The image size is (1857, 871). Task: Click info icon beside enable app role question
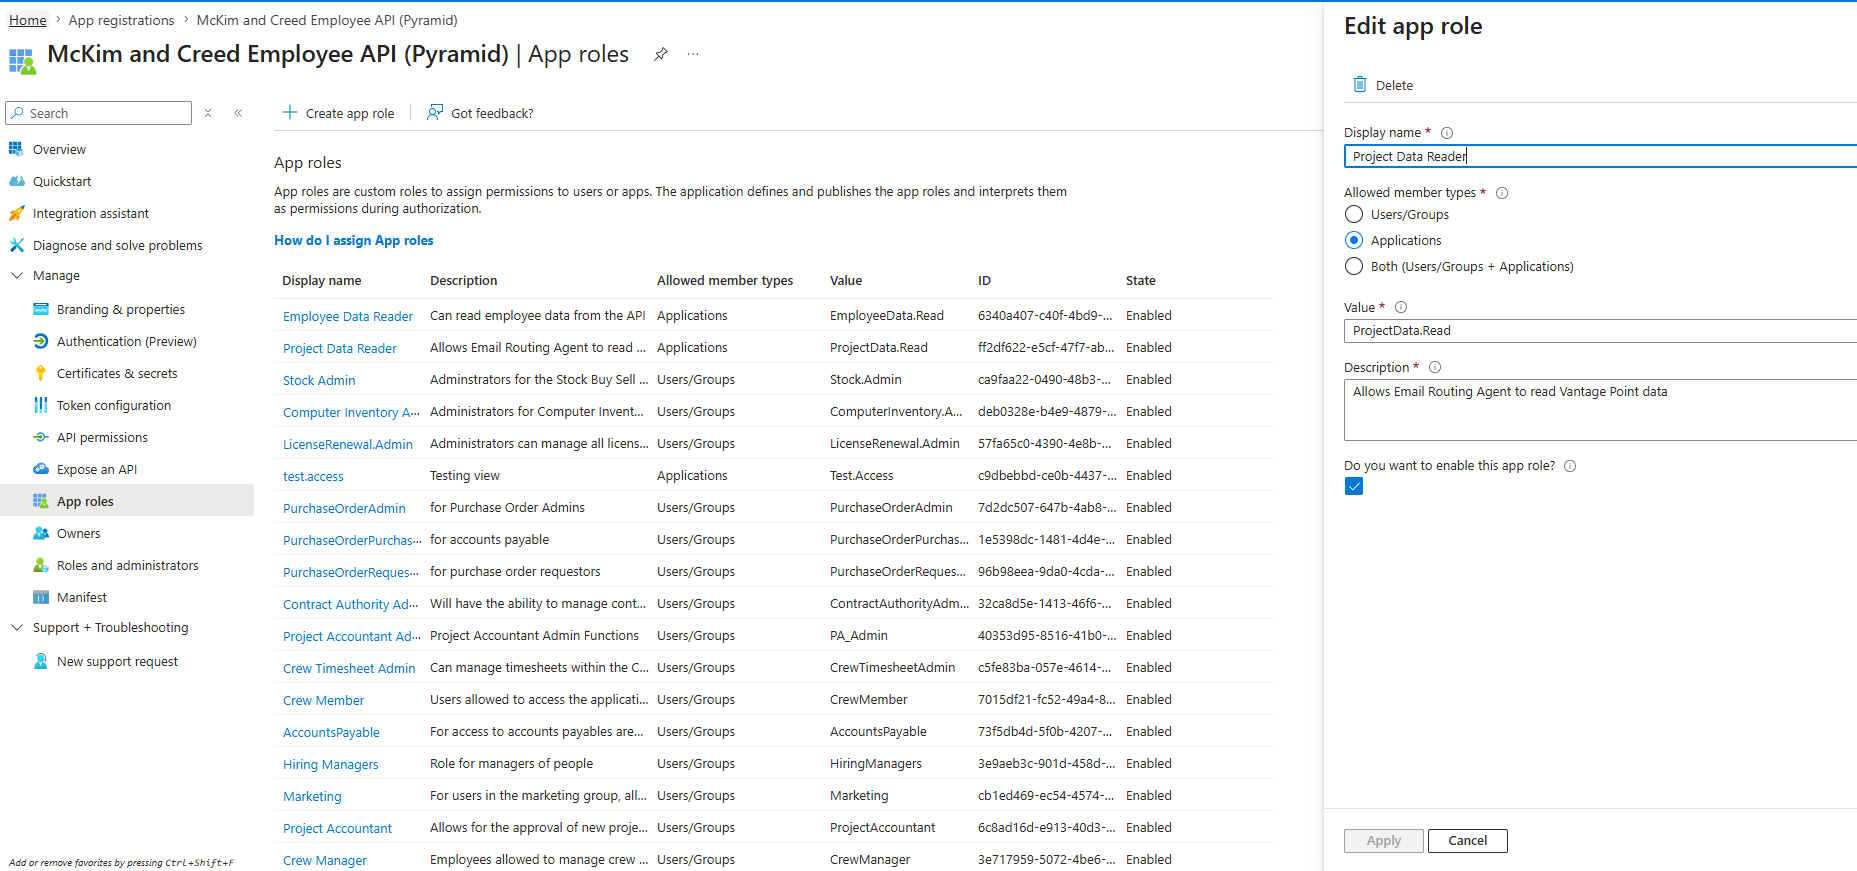(1570, 466)
